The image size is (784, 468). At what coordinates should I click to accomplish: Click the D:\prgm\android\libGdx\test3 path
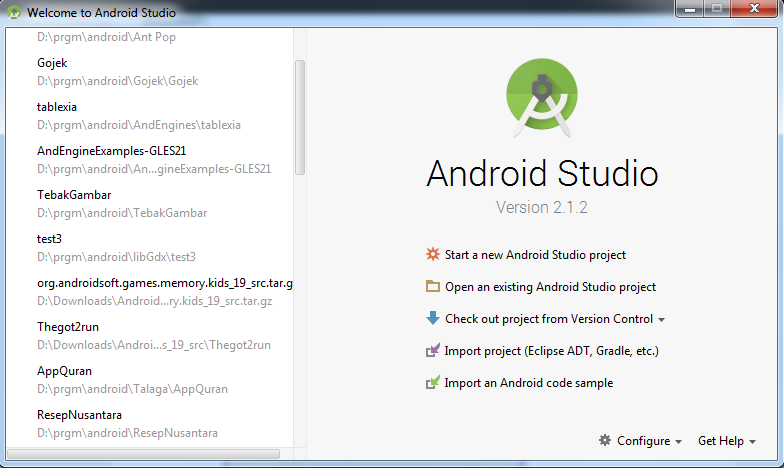point(116,257)
